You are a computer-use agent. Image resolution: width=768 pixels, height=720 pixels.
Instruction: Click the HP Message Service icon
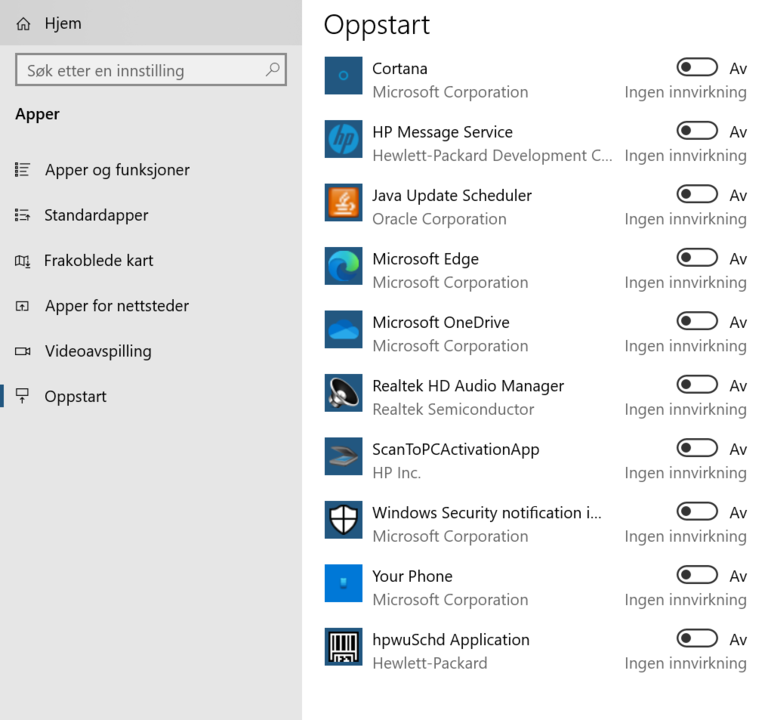tap(343, 139)
